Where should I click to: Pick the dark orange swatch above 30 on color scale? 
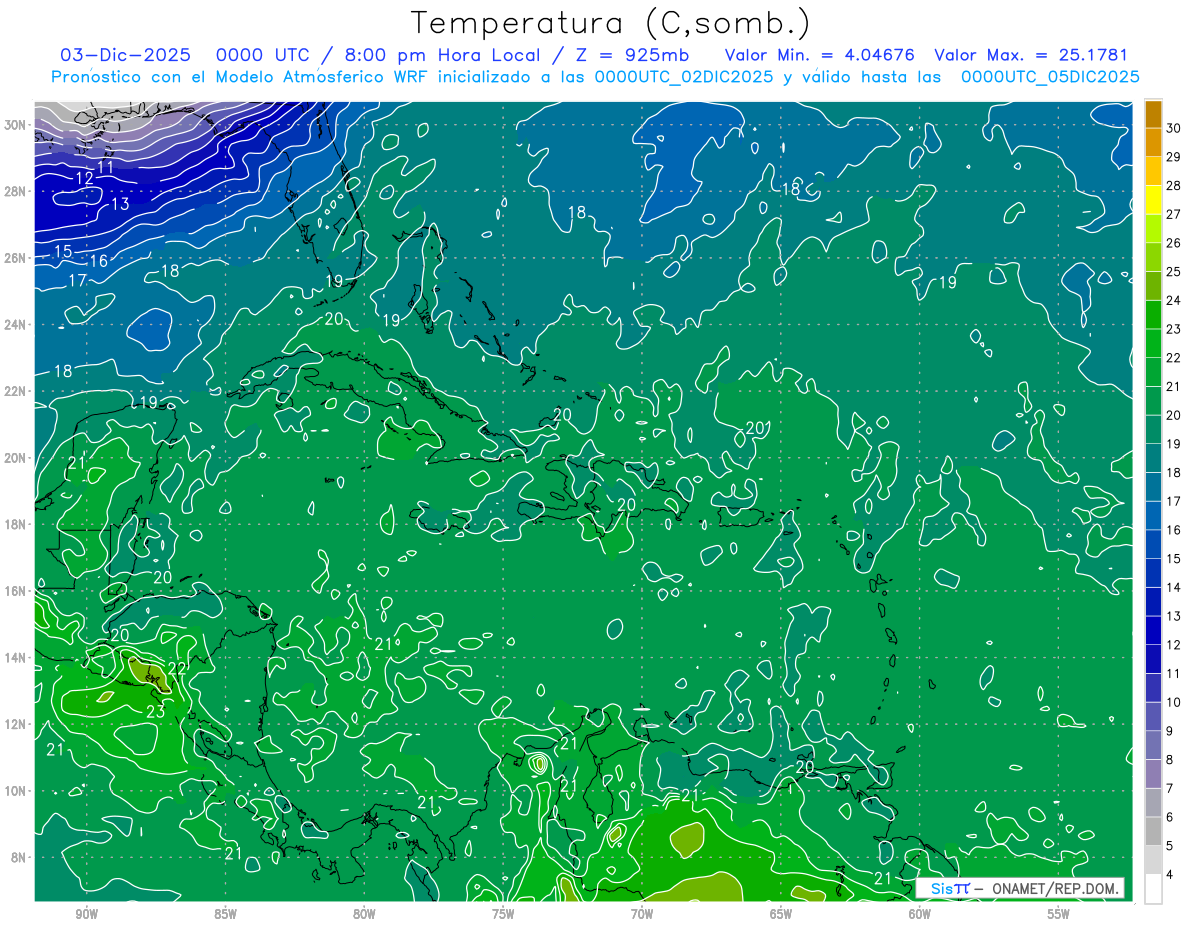click(1153, 113)
